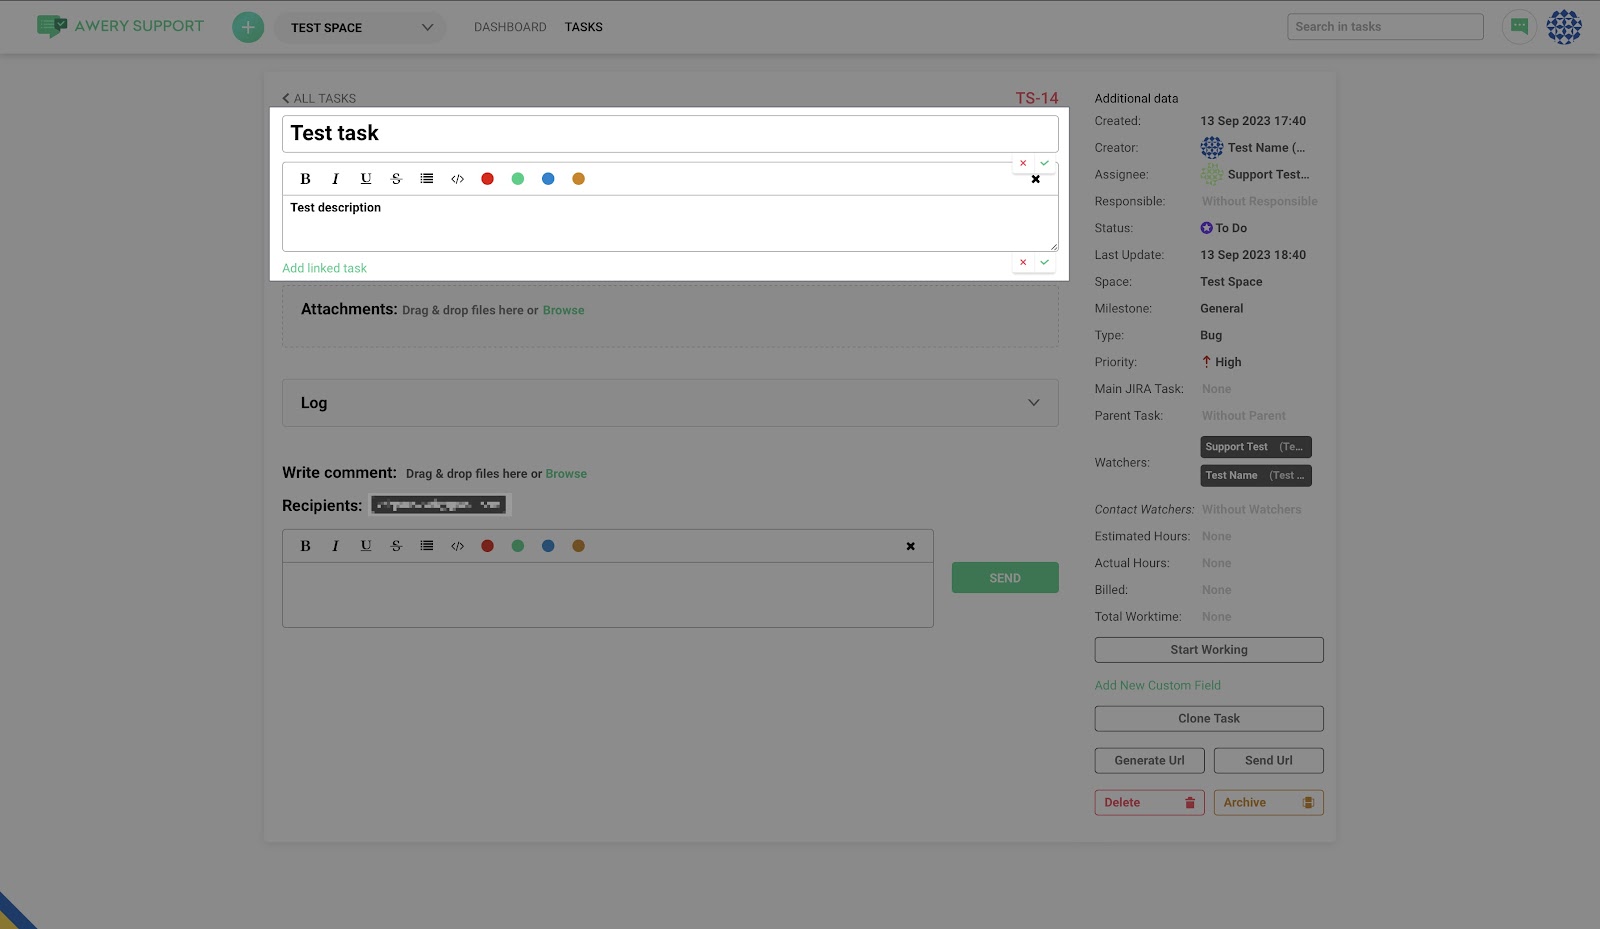Click the Search in tasks field
The height and width of the screenshot is (929, 1600).
pos(1384,27)
